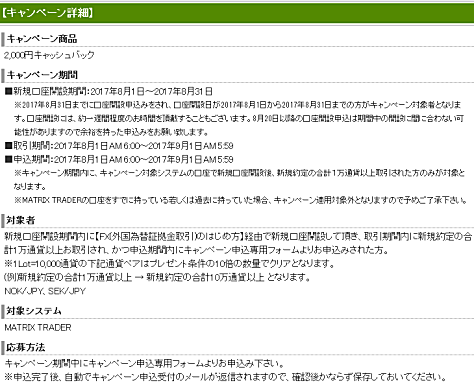The image size is (474, 385).
Task: Click the black square bullet before 申込期間
Action: (9, 159)
